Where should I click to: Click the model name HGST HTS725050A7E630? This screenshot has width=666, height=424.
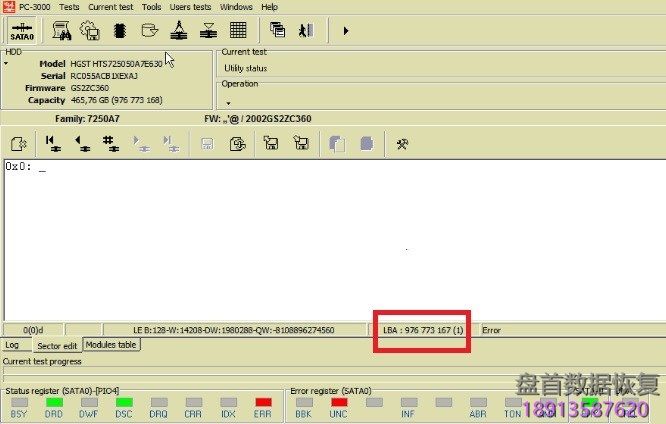116,64
